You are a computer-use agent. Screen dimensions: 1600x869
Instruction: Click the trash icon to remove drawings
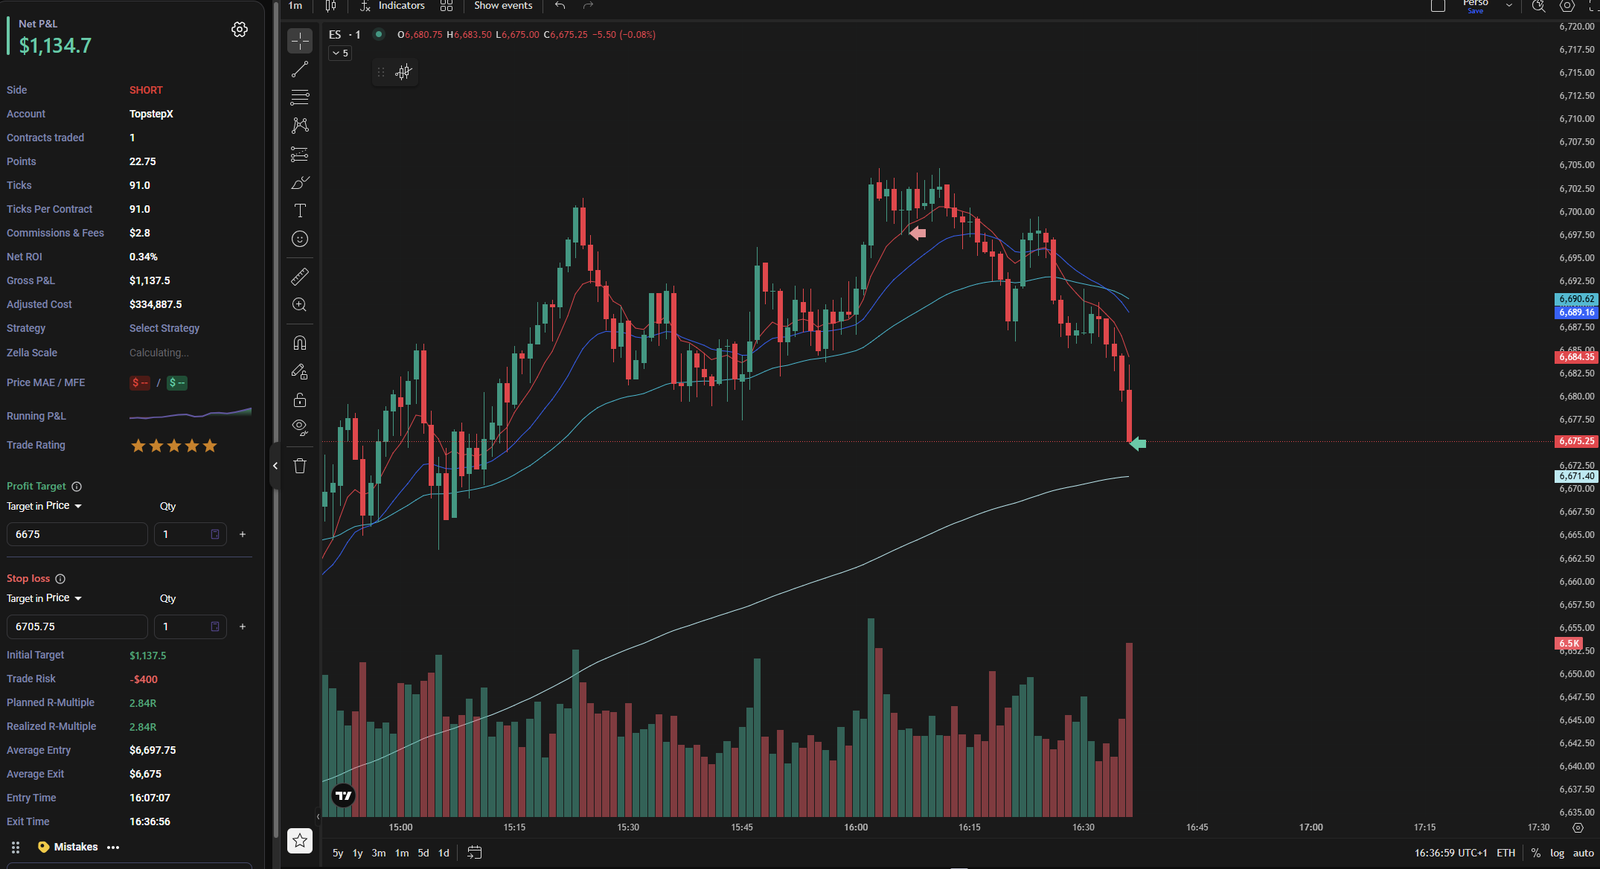300,466
